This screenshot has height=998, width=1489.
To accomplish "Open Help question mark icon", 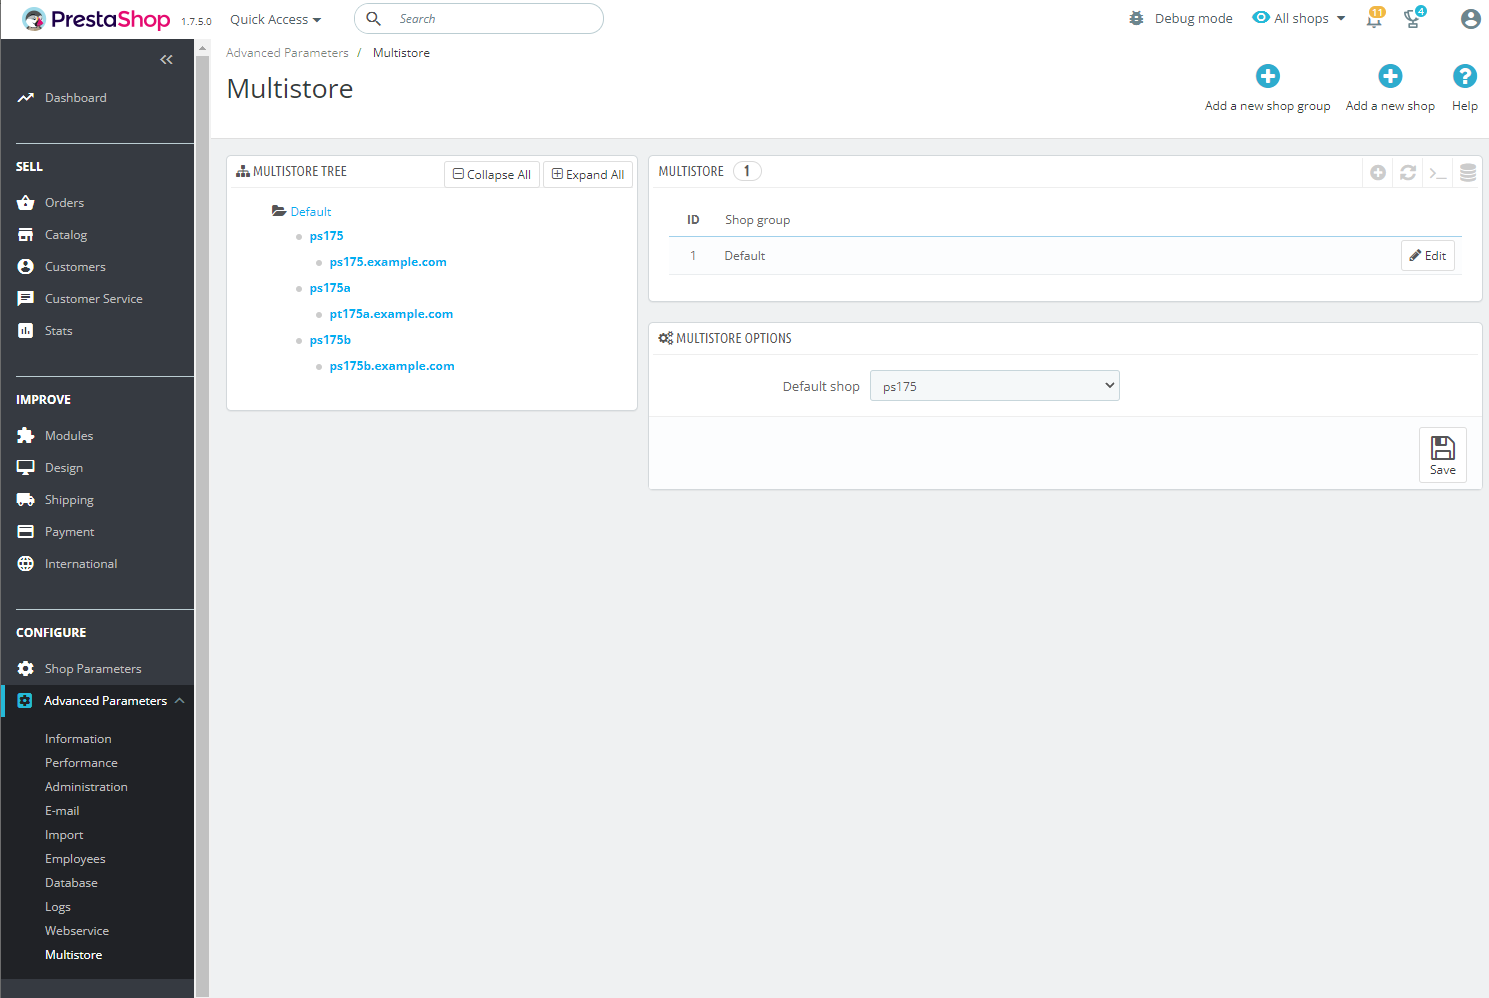I will 1465,76.
